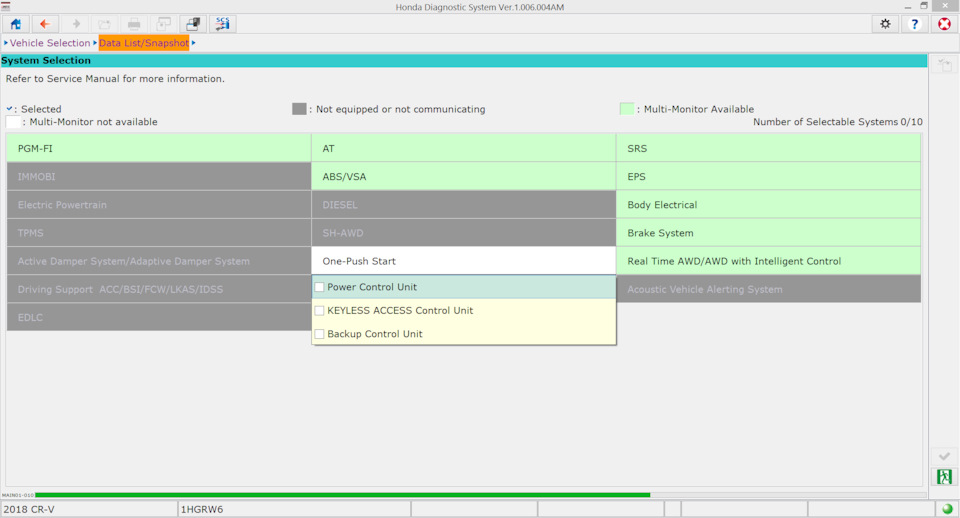Expand the One-Push Start system list
Screen dimensions: 960x518
pyautogui.click(x=463, y=261)
